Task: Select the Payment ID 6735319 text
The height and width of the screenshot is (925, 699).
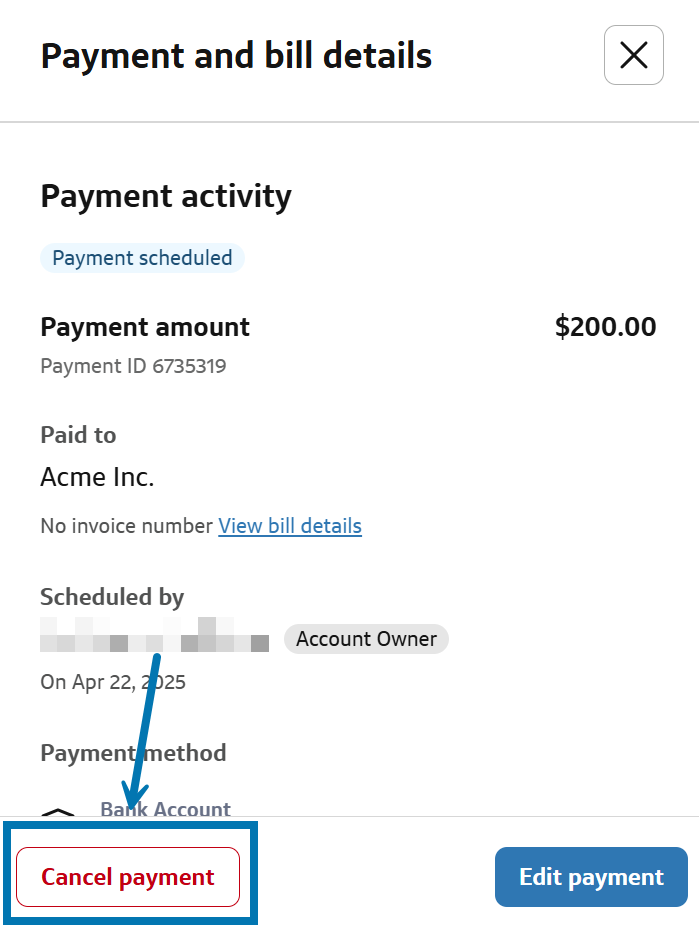Action: [x=133, y=366]
